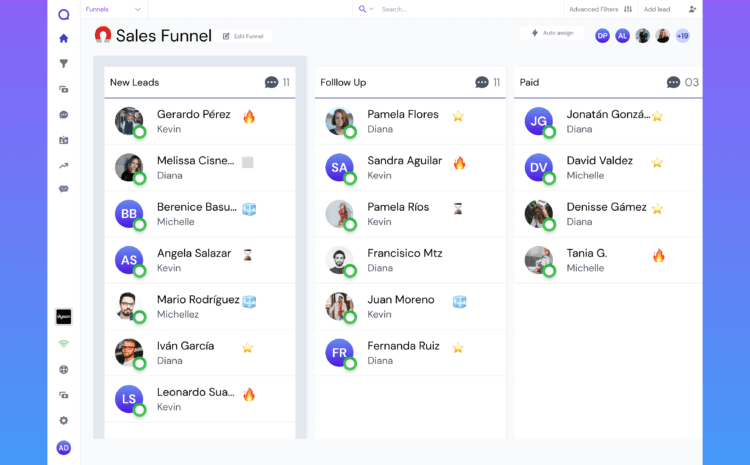Open New Leads column messages icon
Image resolution: width=750 pixels, height=465 pixels.
271,82
